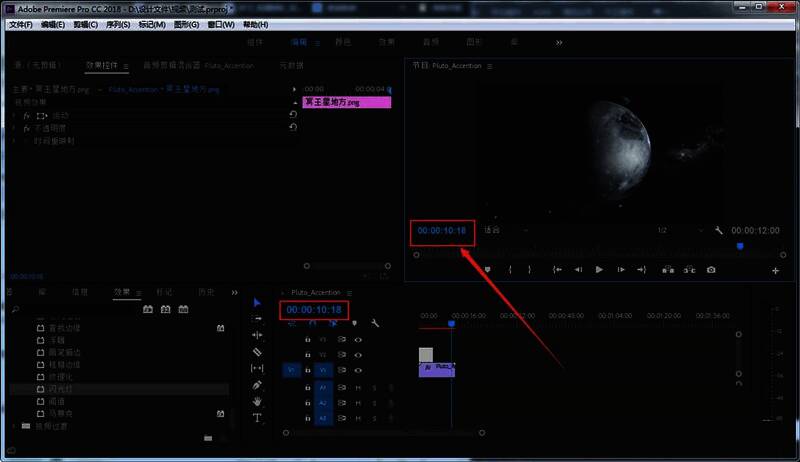Screen dimensions: 800x462
Task: Switch to the 效果控件 tab
Action: coord(101,66)
